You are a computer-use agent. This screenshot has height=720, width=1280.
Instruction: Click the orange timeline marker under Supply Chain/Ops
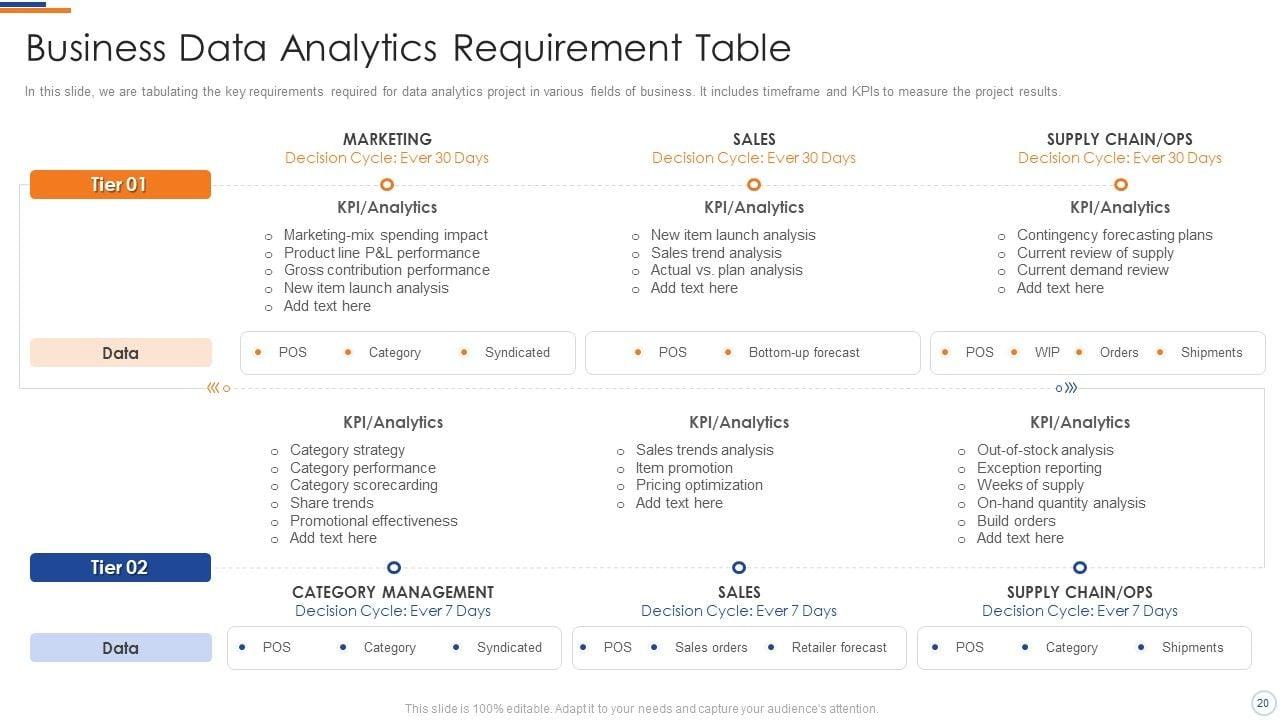[x=1120, y=184]
